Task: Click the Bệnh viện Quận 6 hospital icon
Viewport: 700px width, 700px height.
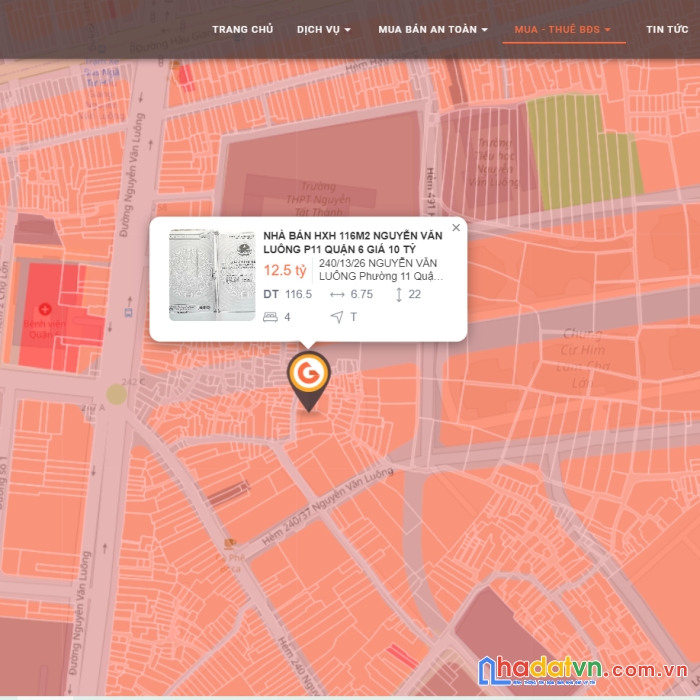Action: pos(45,309)
